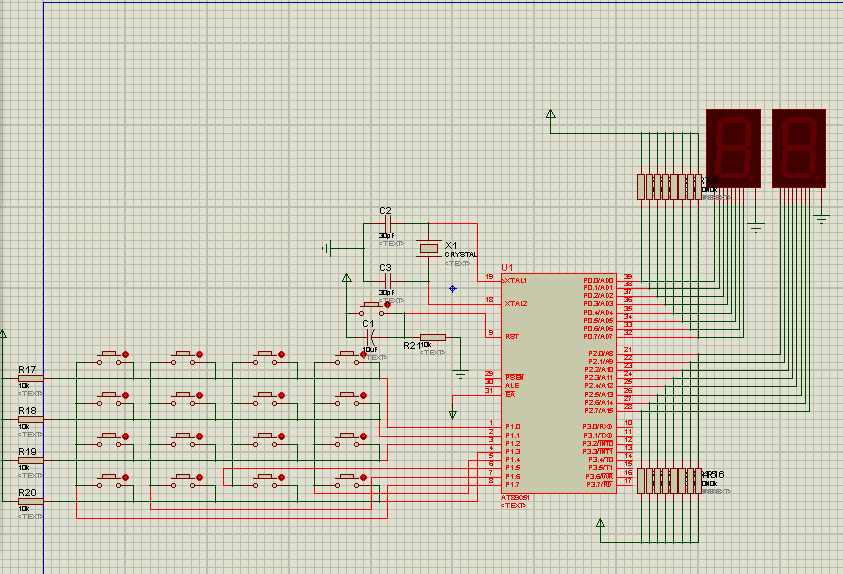Click the P1.7 pin label on U1

pyautogui.click(x=512, y=485)
